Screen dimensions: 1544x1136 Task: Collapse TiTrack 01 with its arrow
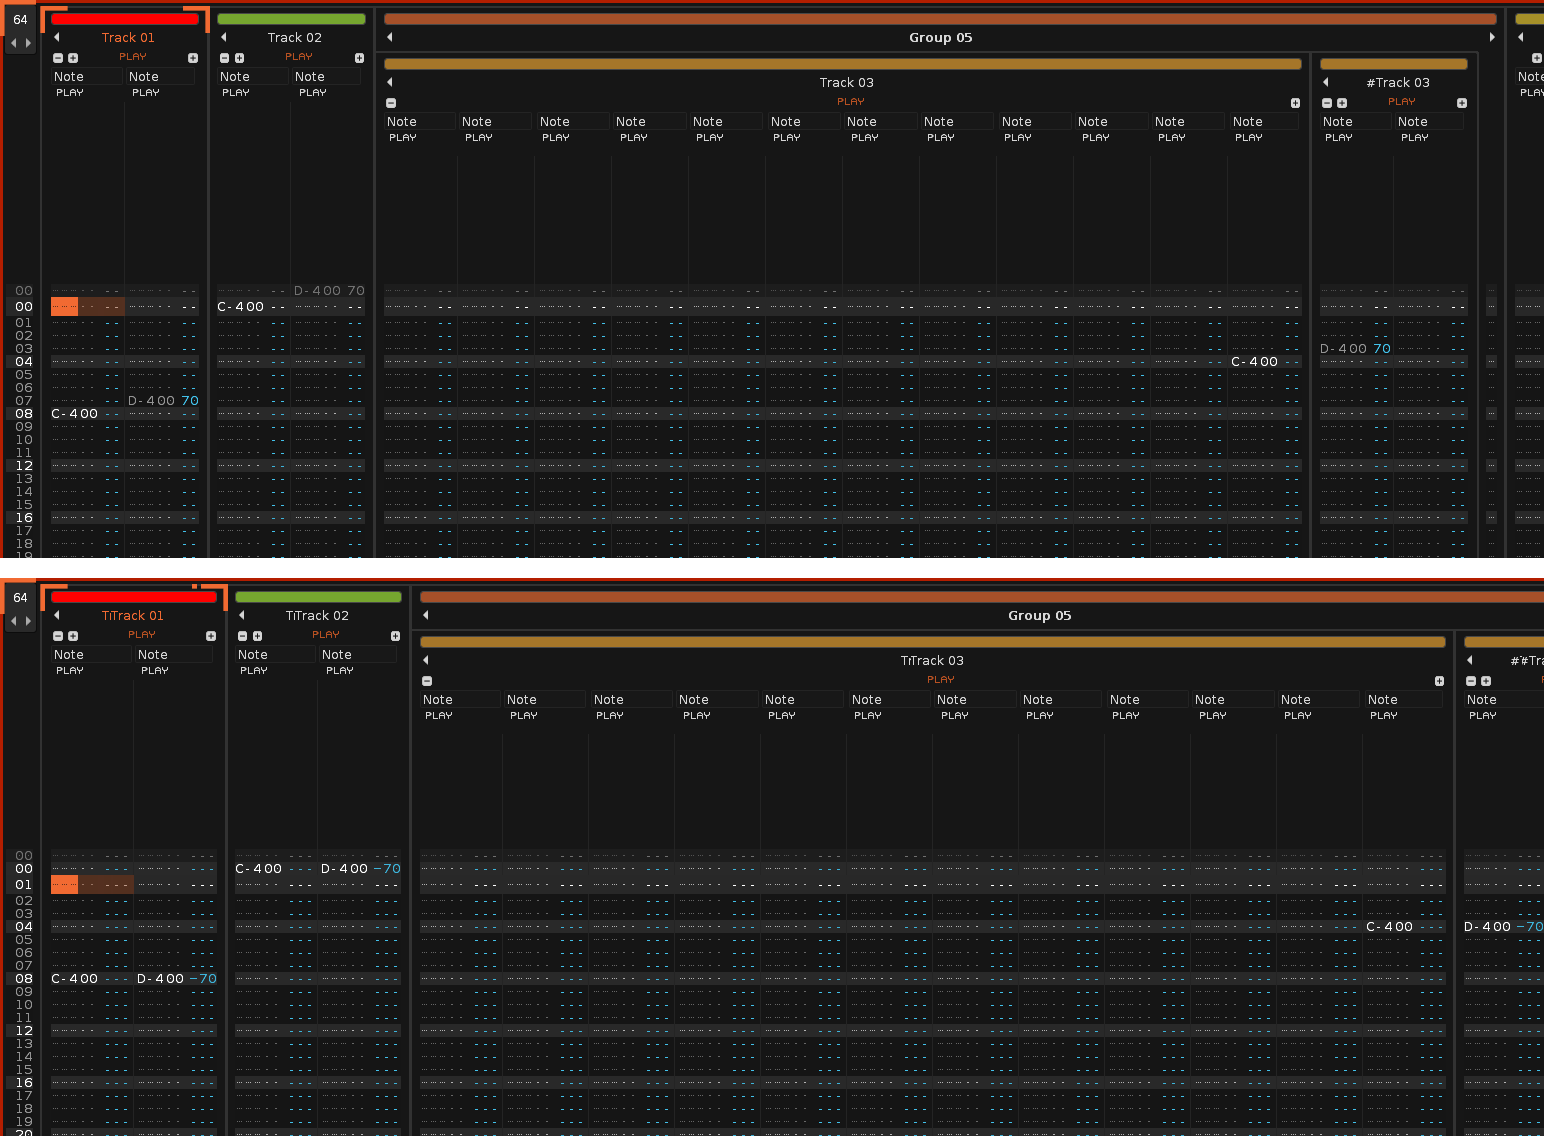[x=57, y=615]
